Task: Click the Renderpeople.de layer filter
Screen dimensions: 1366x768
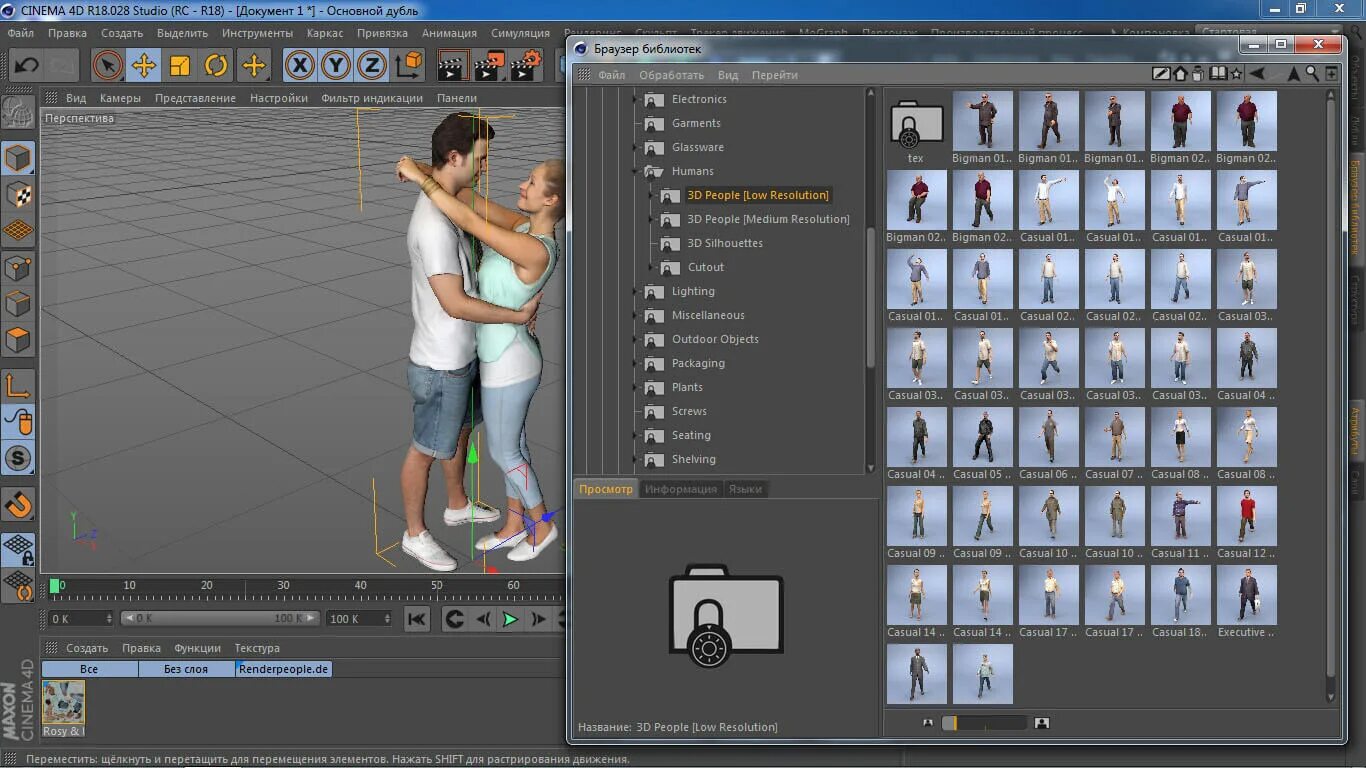Action: pos(284,669)
